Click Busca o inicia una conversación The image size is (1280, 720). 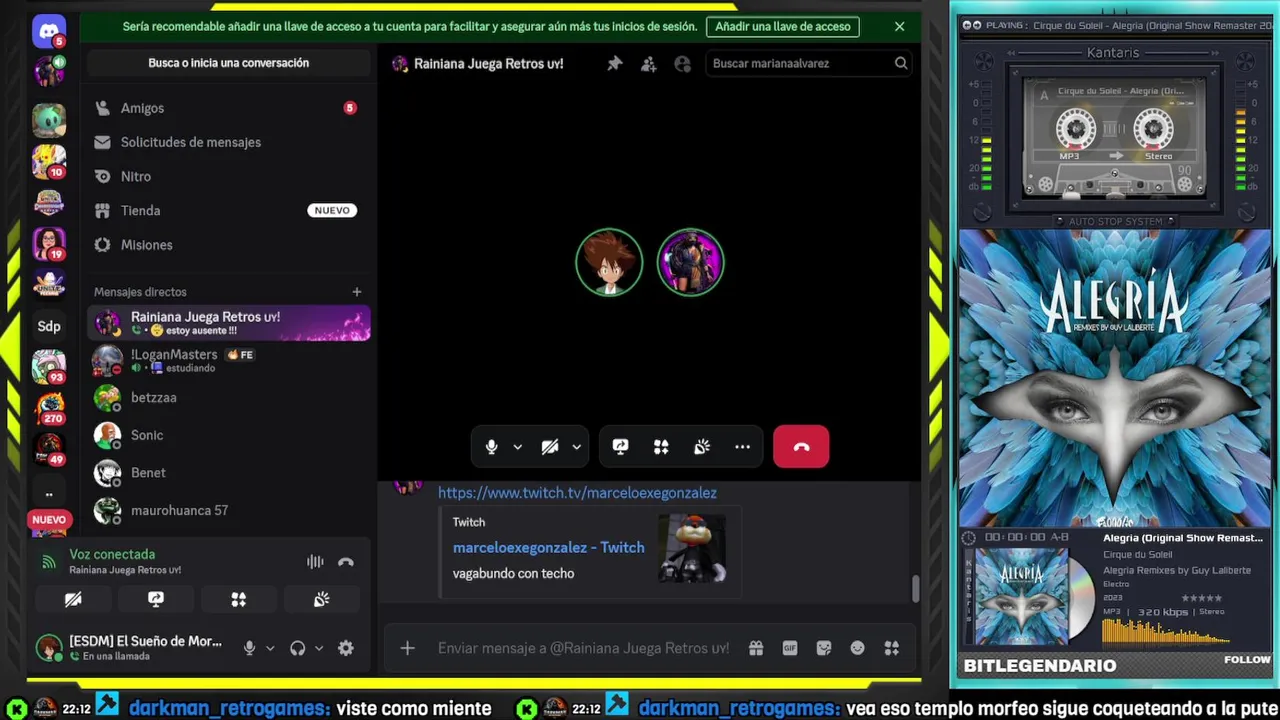pyautogui.click(x=228, y=63)
